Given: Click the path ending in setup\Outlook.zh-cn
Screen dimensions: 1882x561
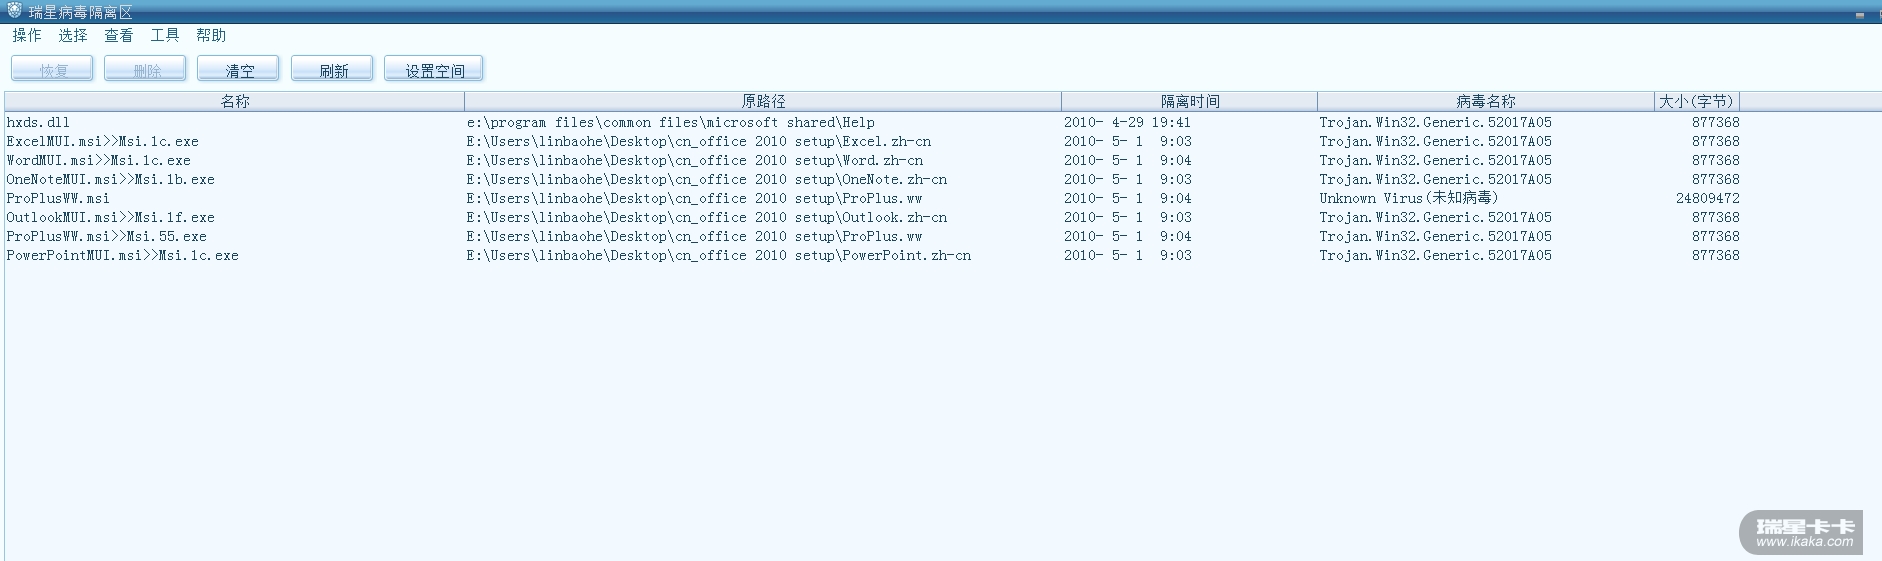Looking at the screenshot, I should (x=707, y=217).
